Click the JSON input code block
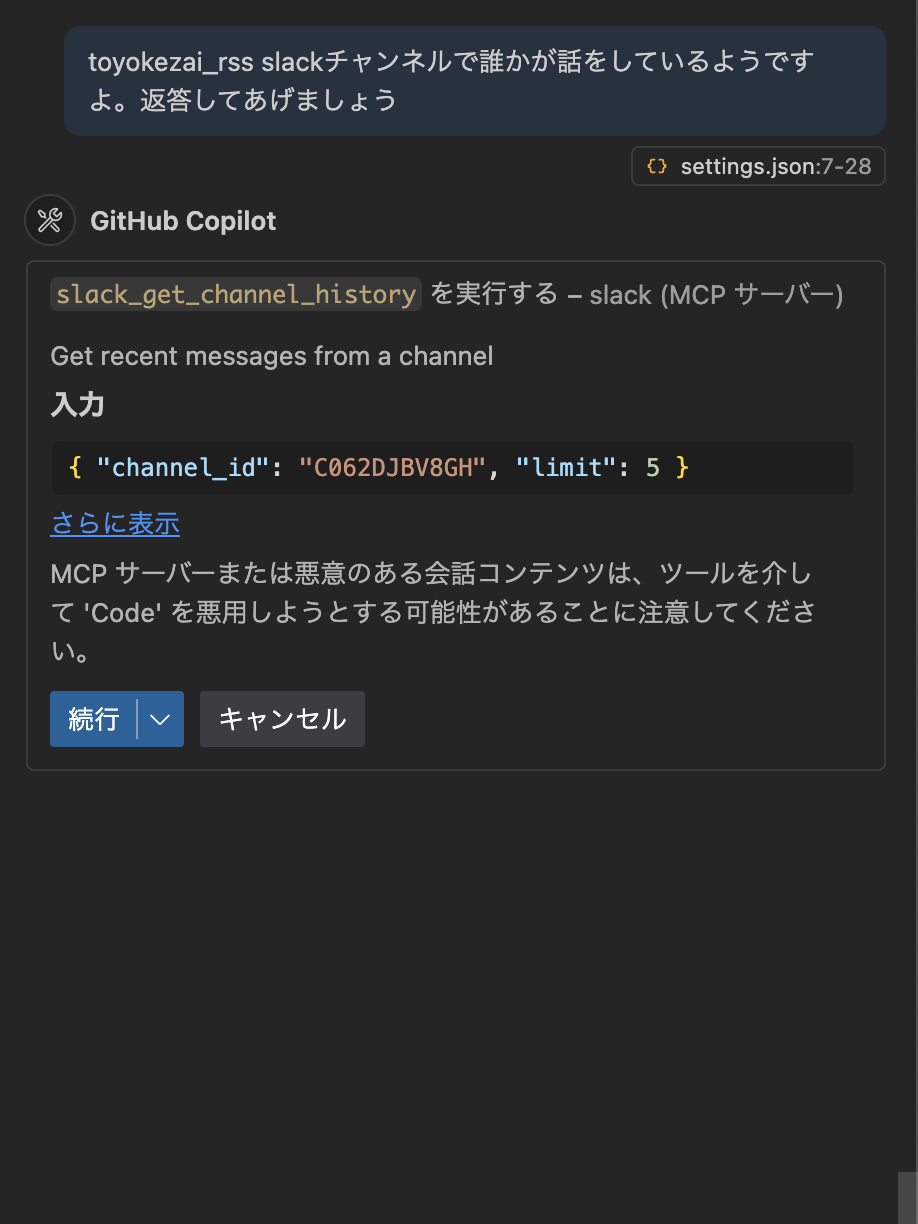This screenshot has width=918, height=1224. (452, 467)
